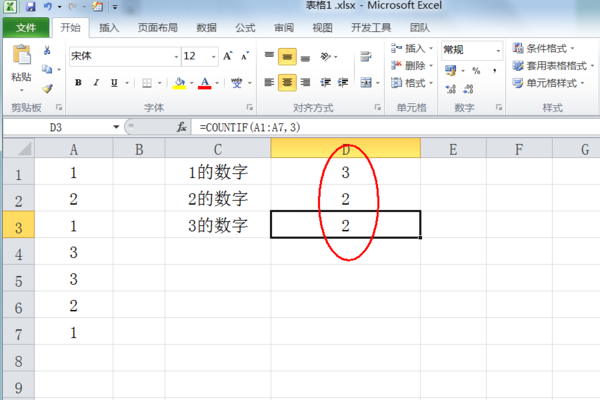Apply the yellow fill color

pyautogui.click(x=179, y=83)
